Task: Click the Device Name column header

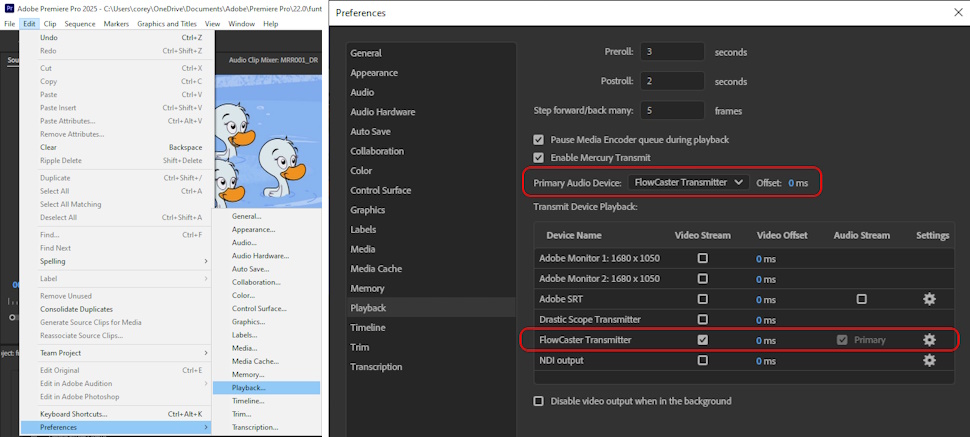Action: [x=573, y=235]
